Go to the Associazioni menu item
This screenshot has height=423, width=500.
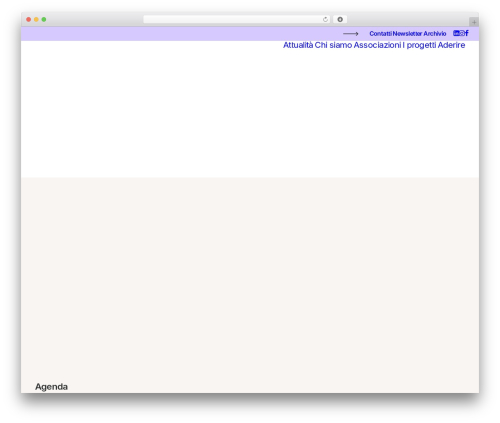point(377,45)
